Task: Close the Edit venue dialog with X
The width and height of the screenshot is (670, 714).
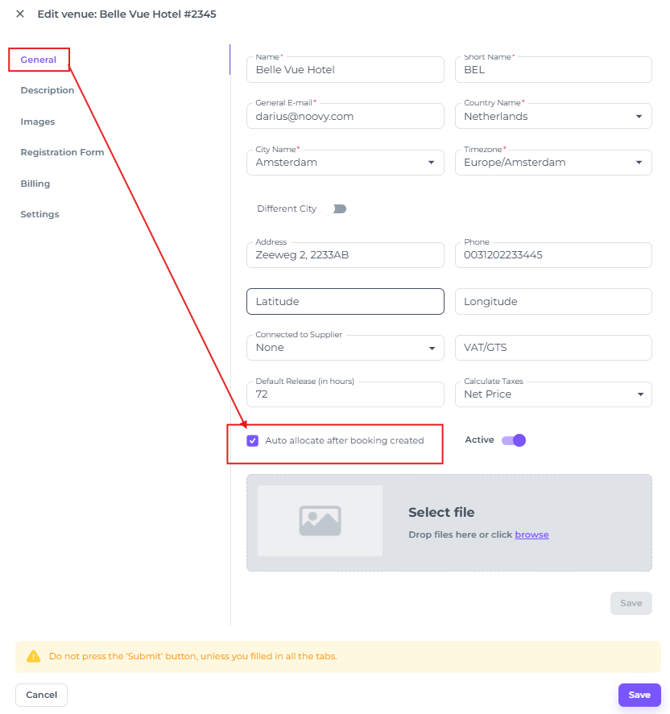Action: pyautogui.click(x=20, y=14)
